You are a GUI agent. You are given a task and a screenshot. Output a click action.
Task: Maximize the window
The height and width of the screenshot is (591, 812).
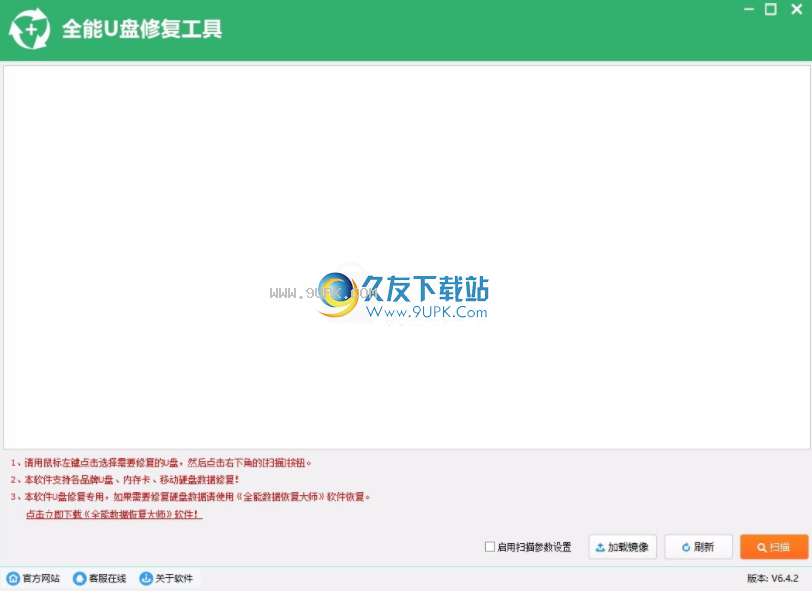coord(771,9)
